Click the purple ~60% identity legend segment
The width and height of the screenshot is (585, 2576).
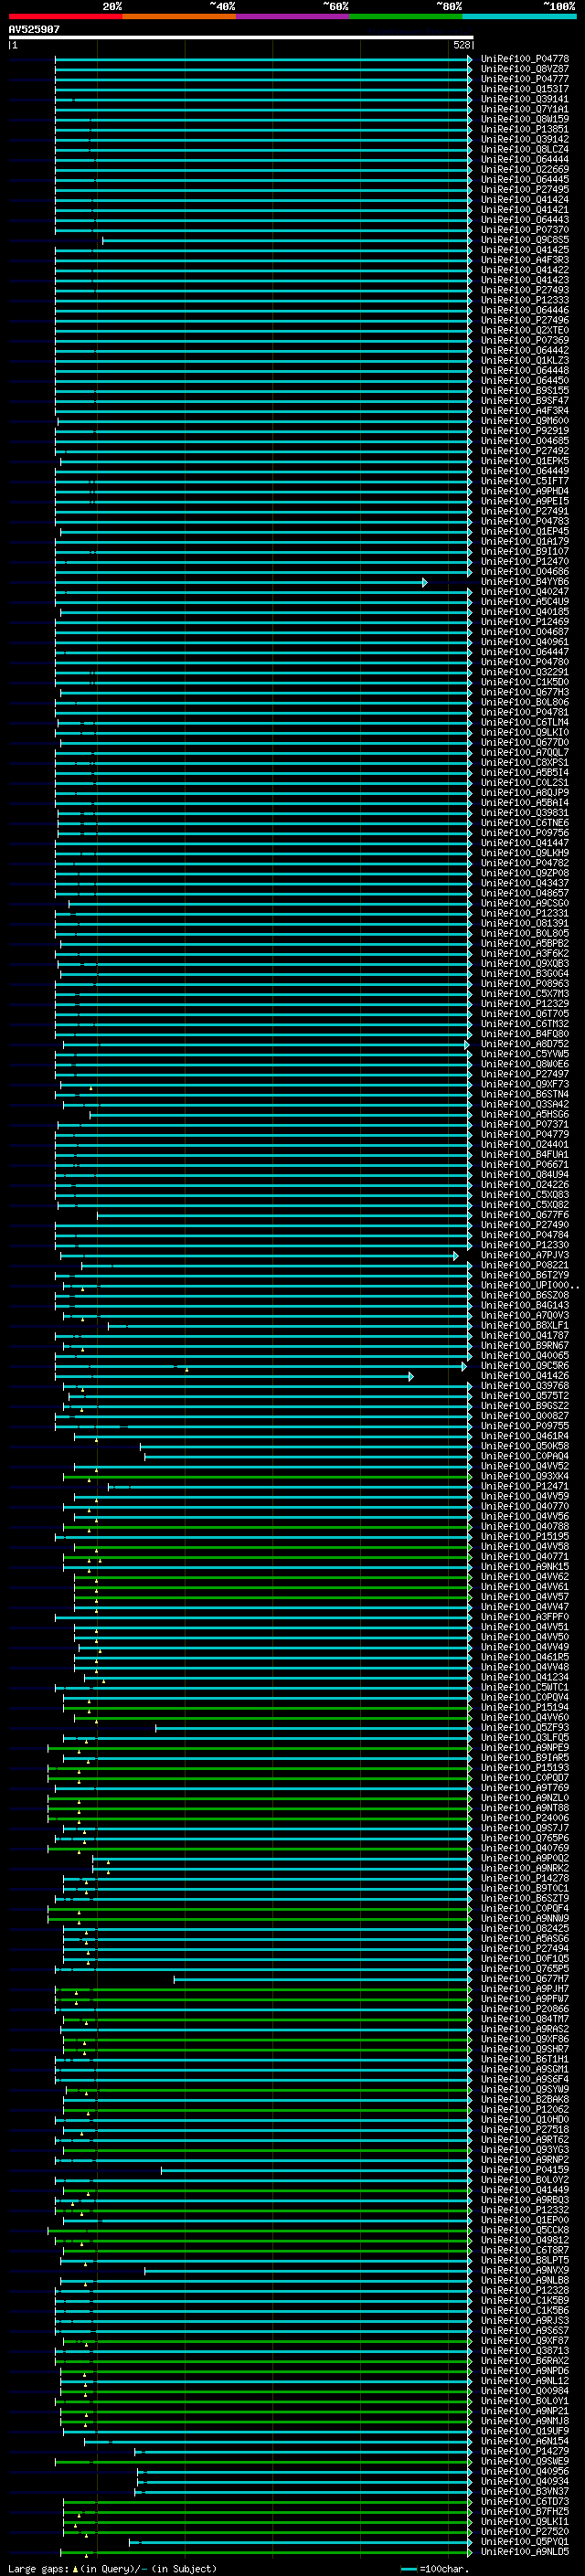292,17
